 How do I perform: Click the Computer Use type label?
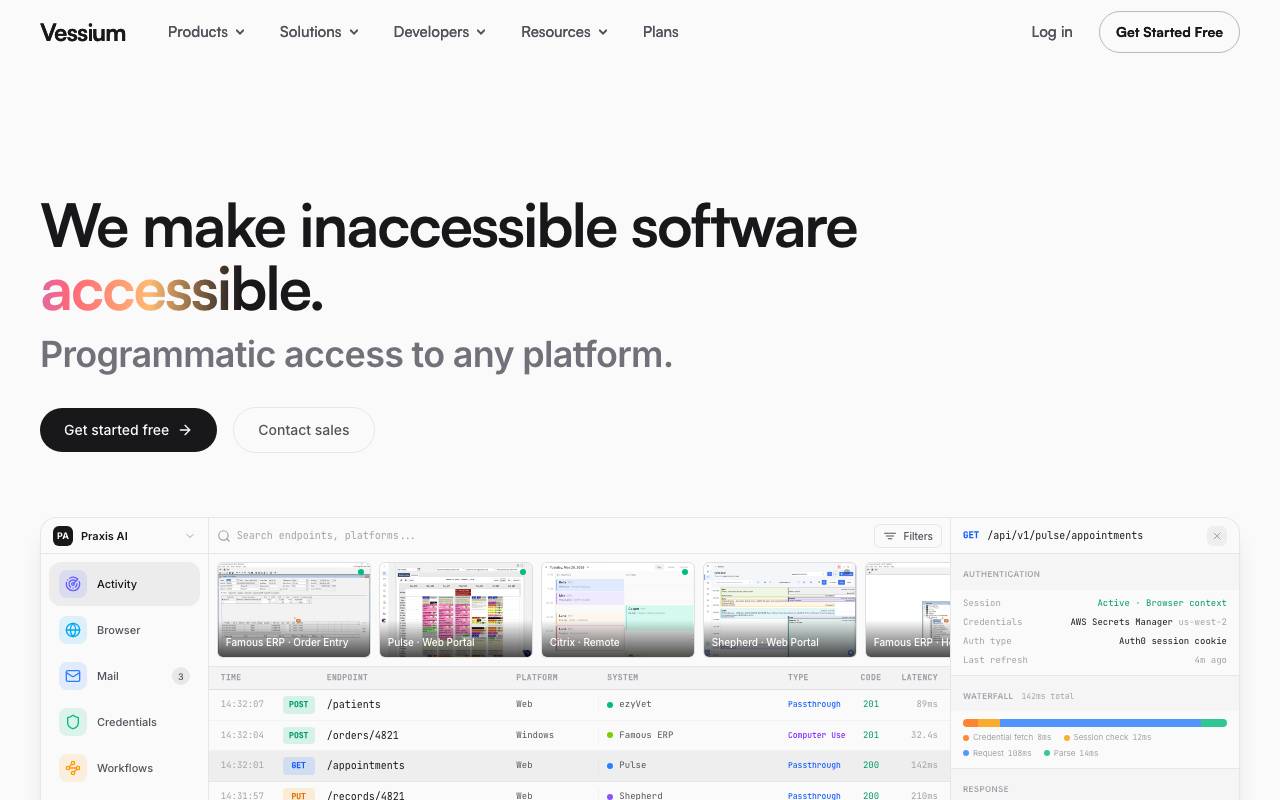click(817, 735)
